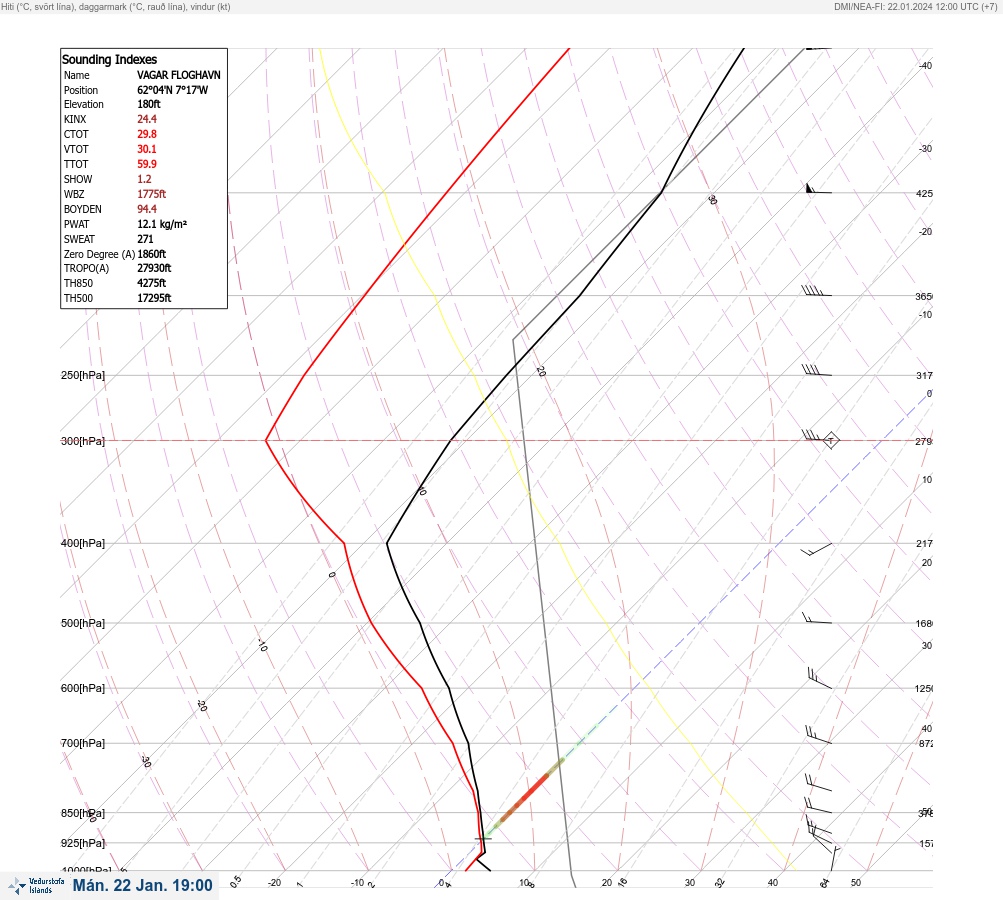Click the 400[hPa] pressure label
This screenshot has width=1003, height=900.
point(83,543)
